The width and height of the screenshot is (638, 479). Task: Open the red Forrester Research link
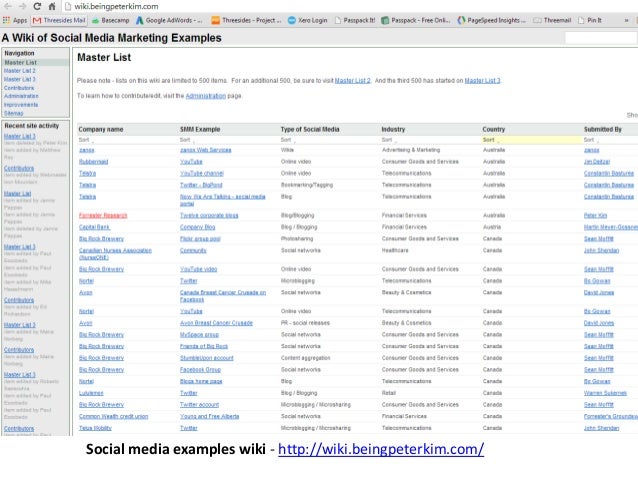pyautogui.click(x=103, y=216)
